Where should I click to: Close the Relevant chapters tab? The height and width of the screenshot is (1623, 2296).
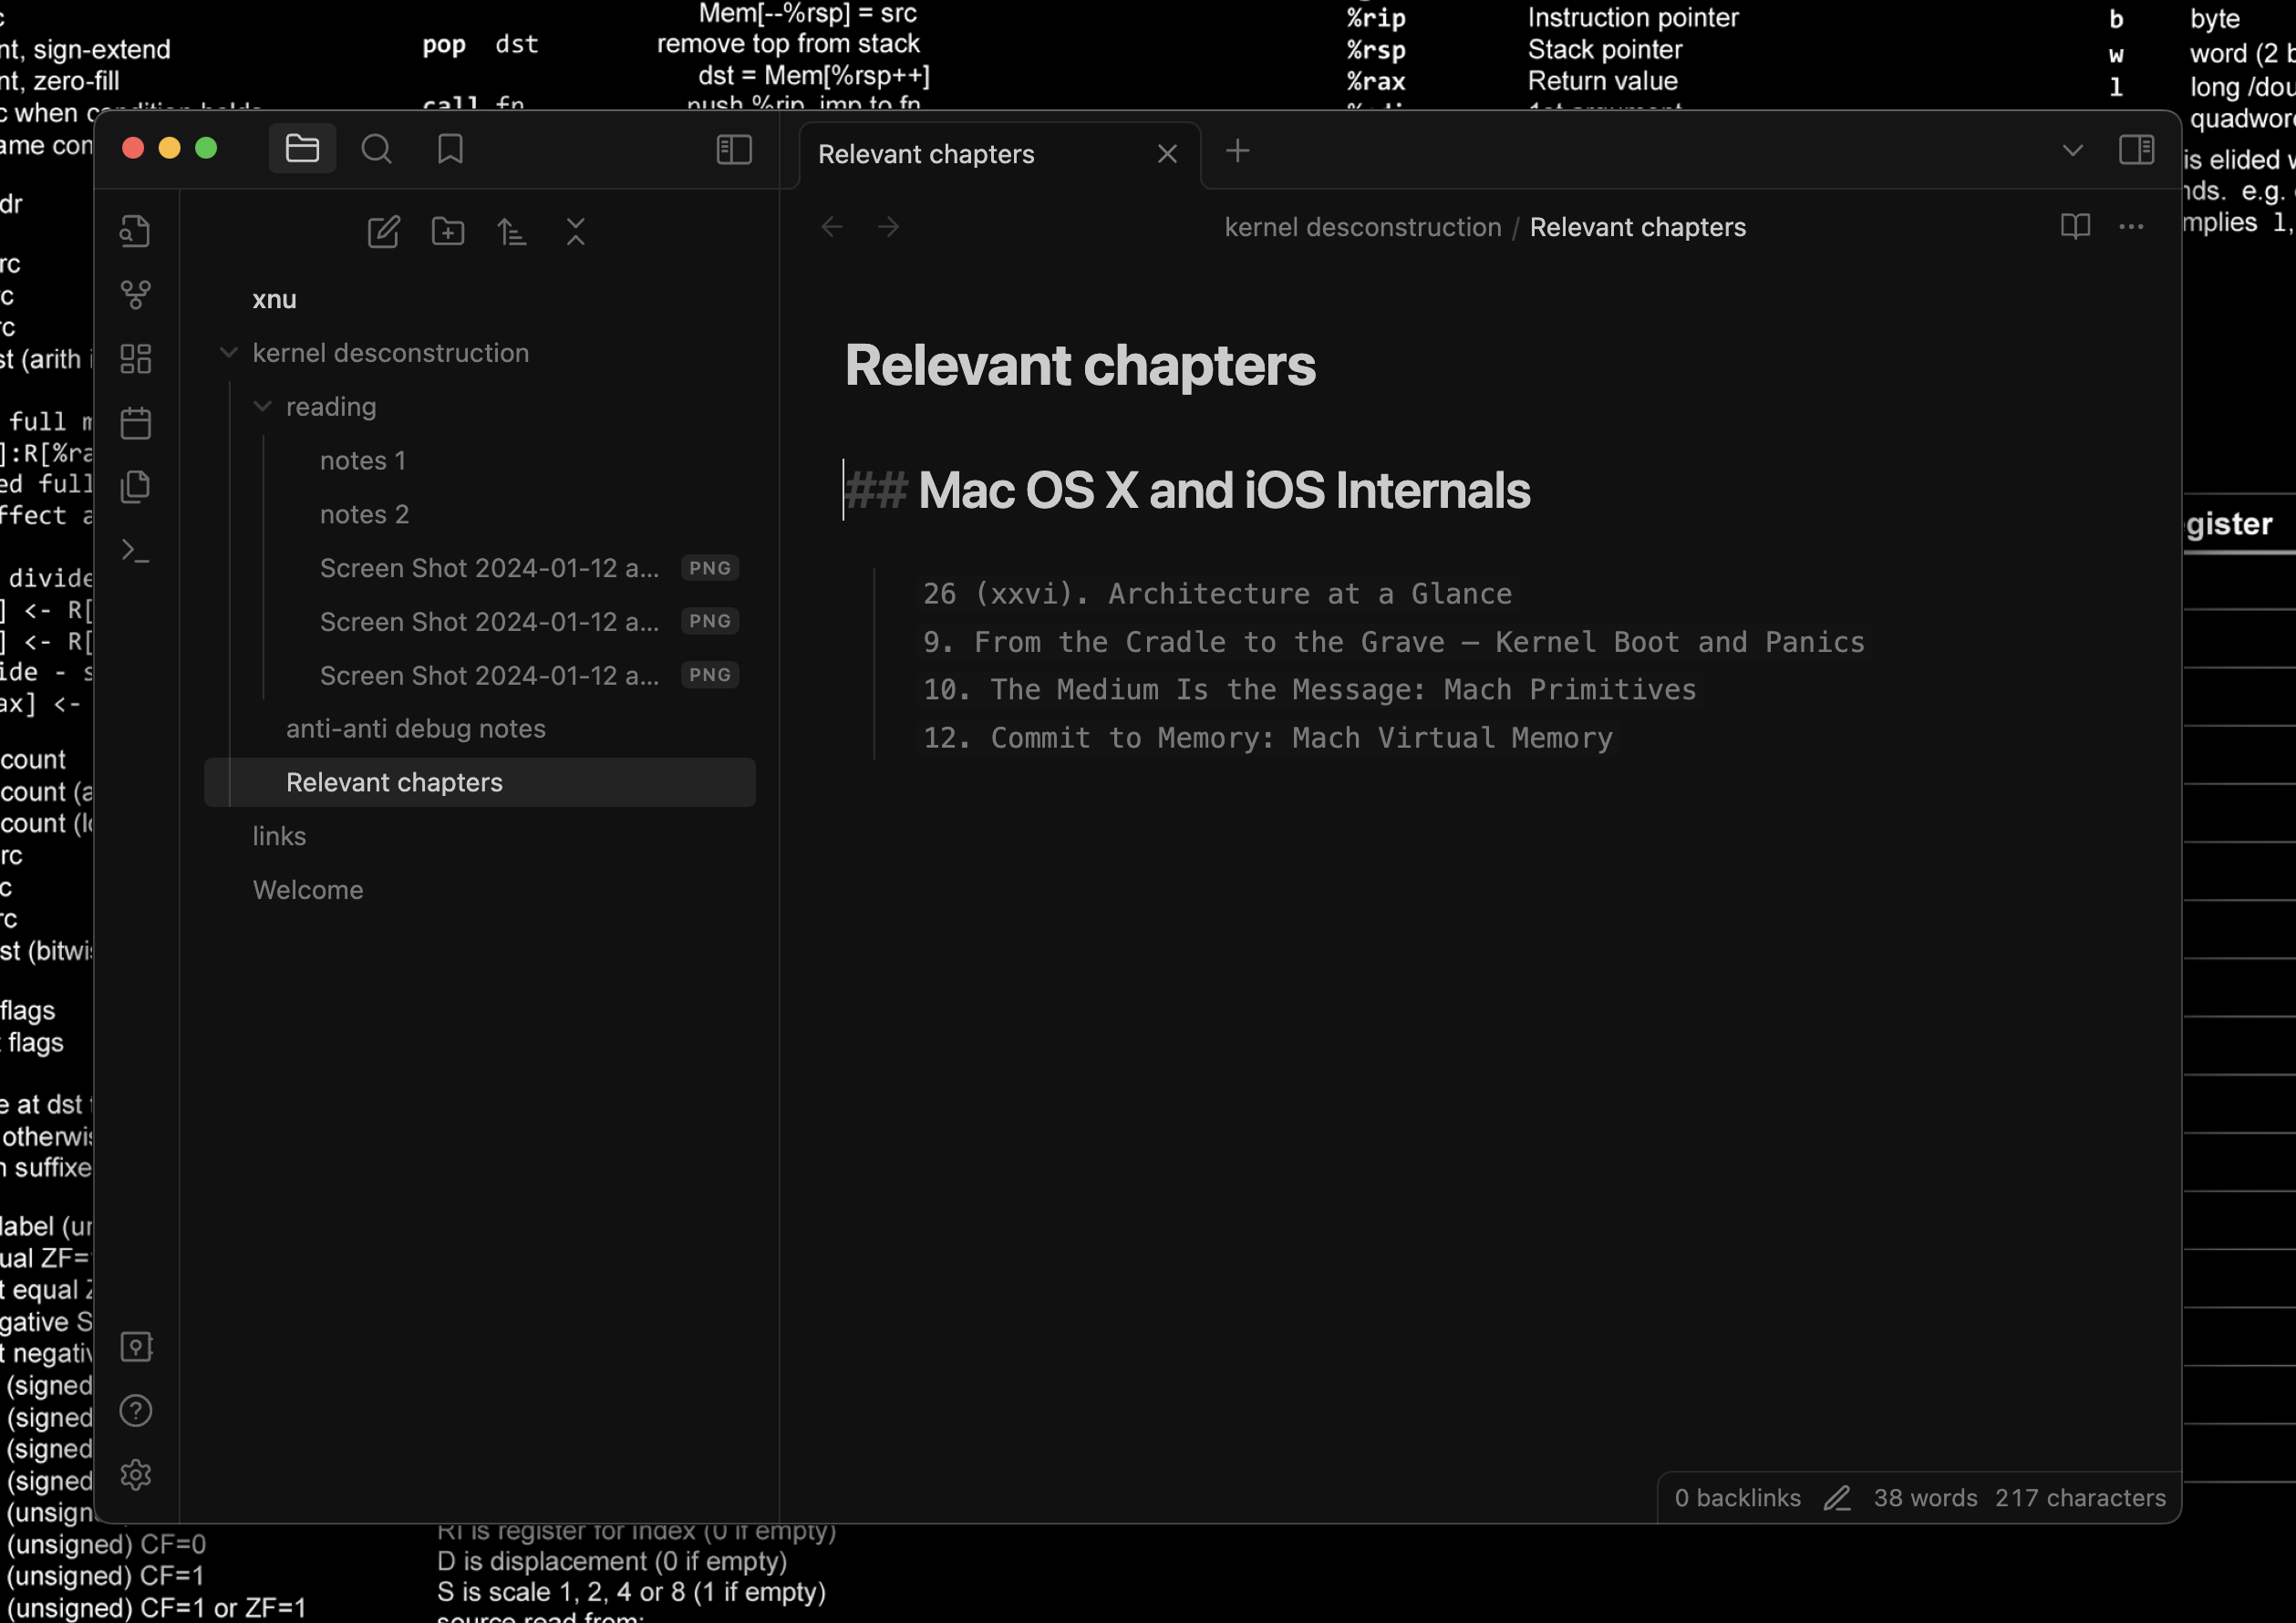click(x=1167, y=154)
